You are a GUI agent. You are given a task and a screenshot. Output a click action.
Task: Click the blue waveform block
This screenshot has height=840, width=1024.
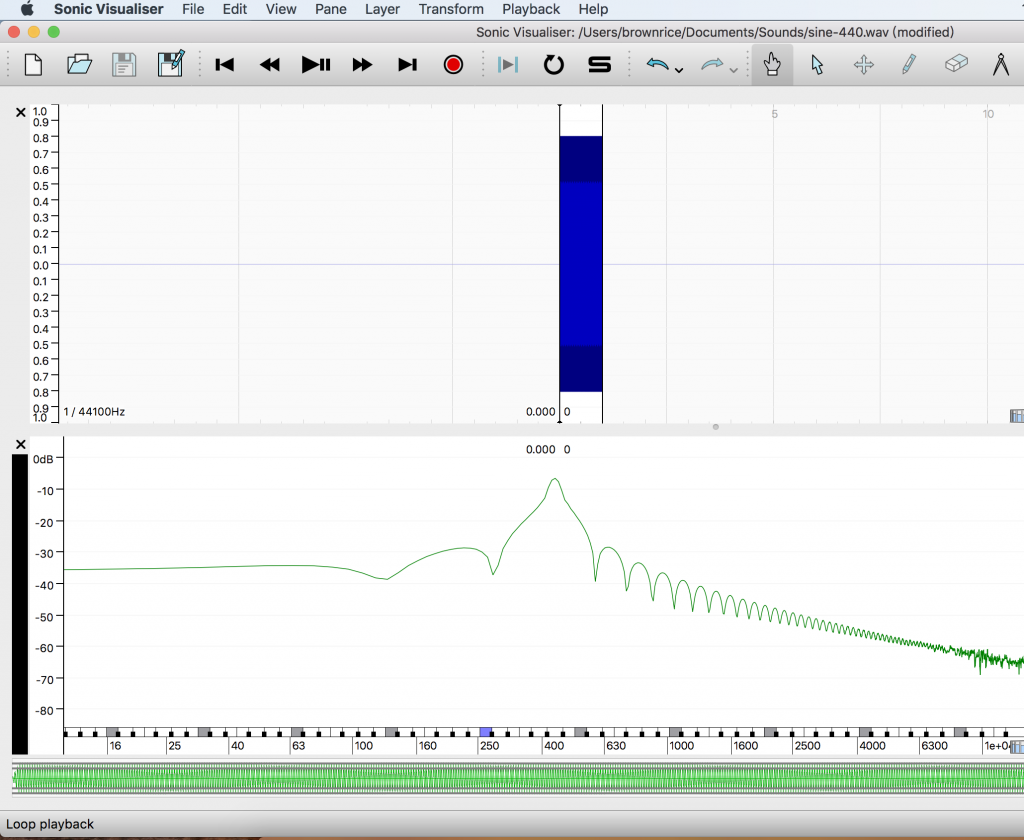click(x=581, y=264)
